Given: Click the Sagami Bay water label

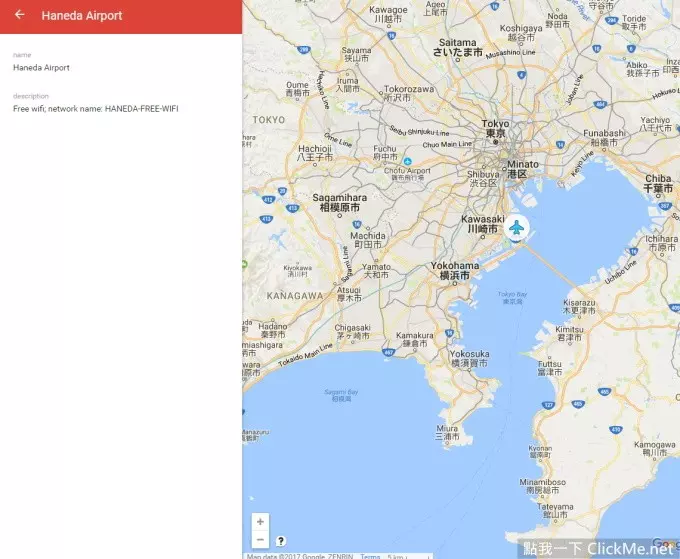Looking at the screenshot, I should pyautogui.click(x=341, y=395).
